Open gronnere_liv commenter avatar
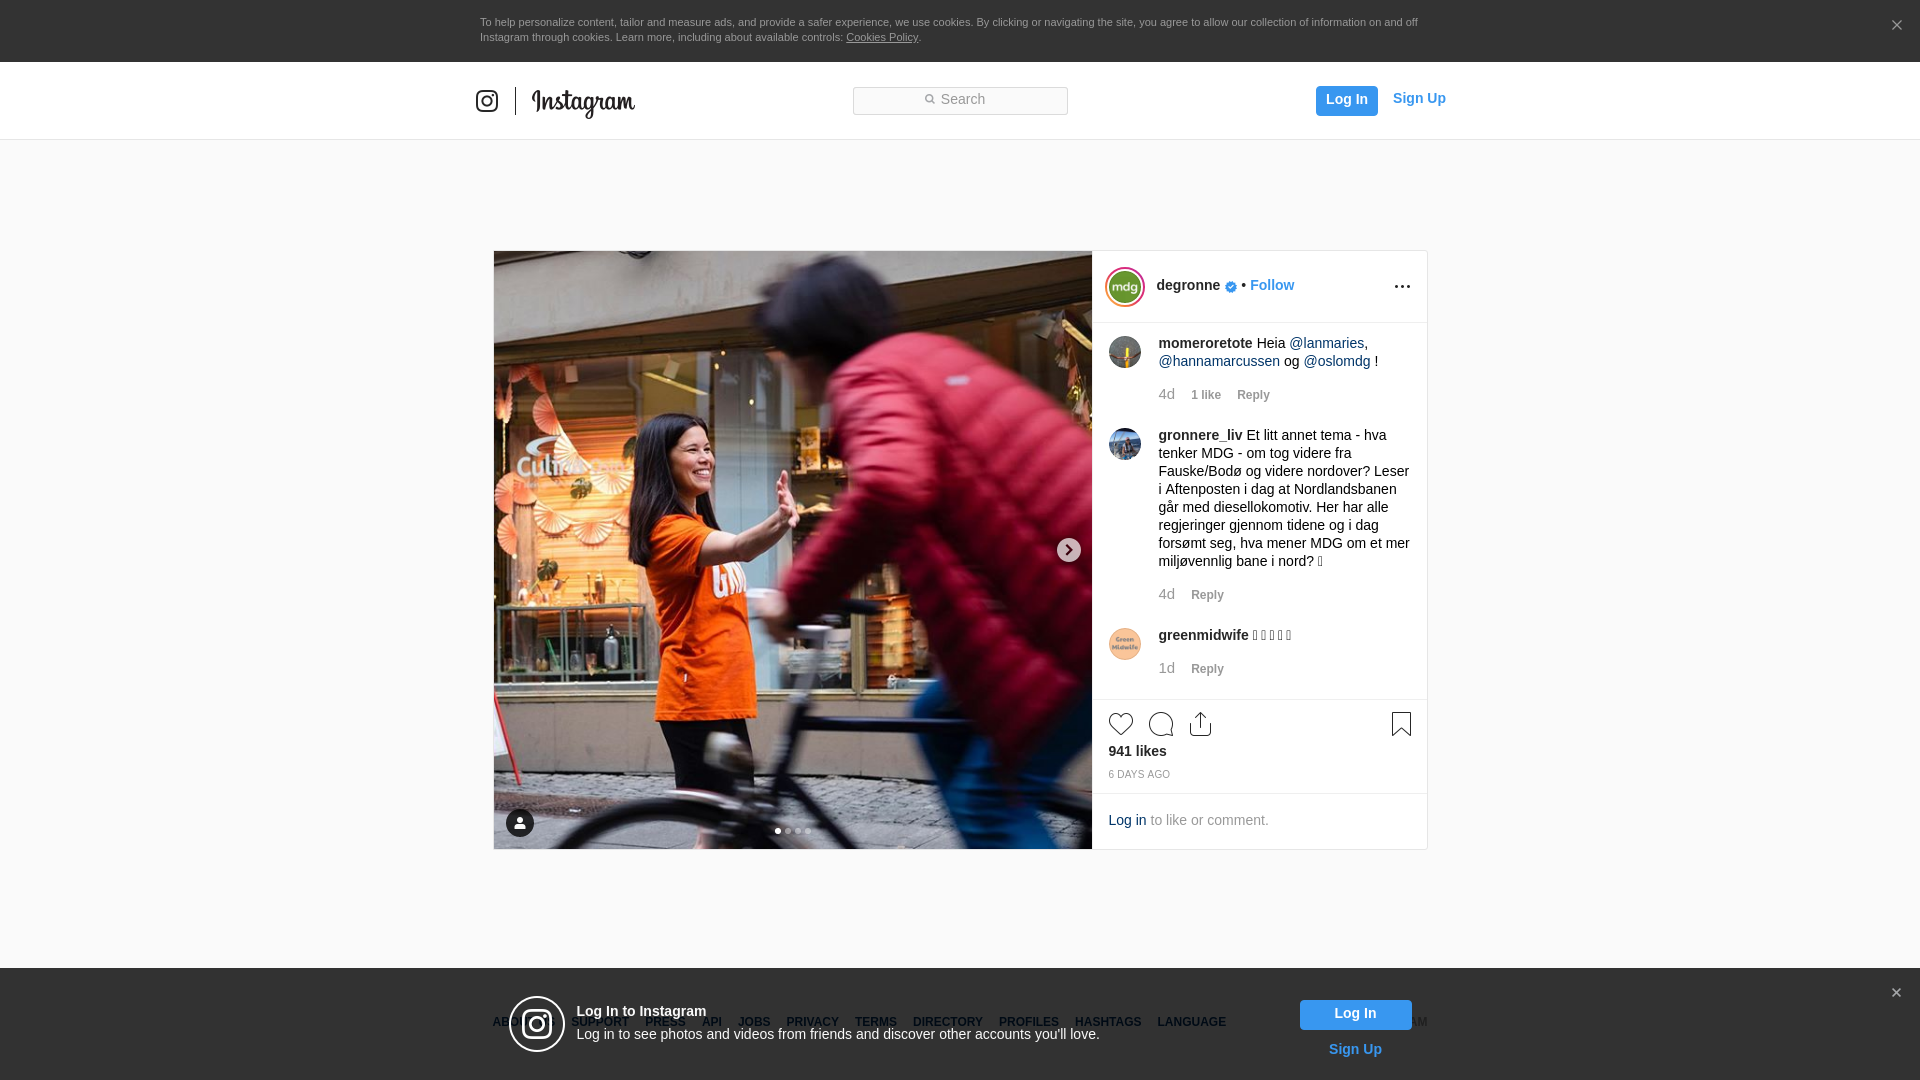 click(x=1124, y=444)
